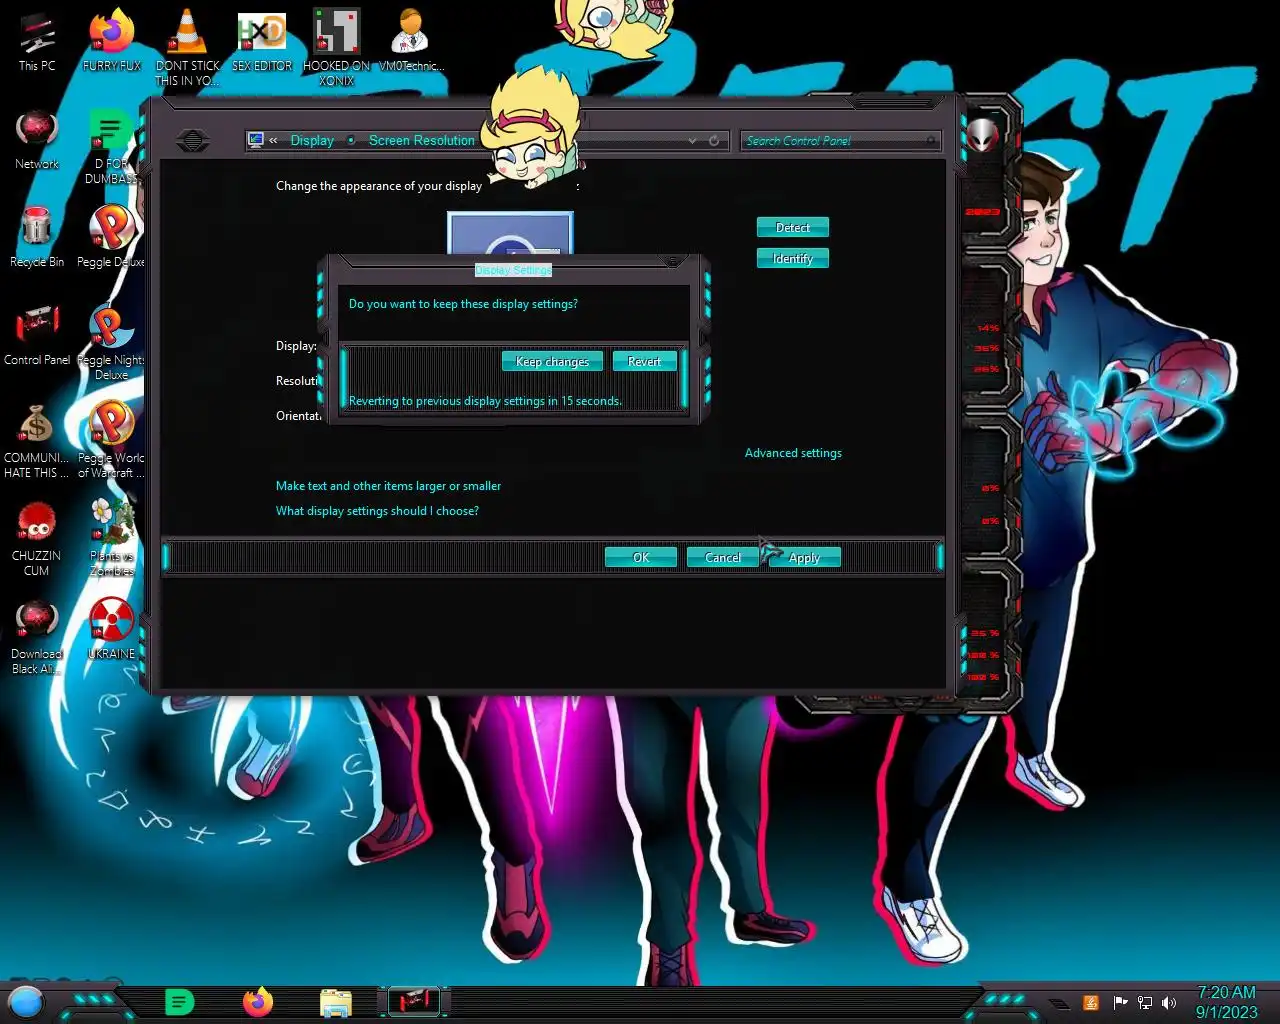Open Advanced settings link
Image resolution: width=1280 pixels, height=1024 pixels.
[793, 453]
